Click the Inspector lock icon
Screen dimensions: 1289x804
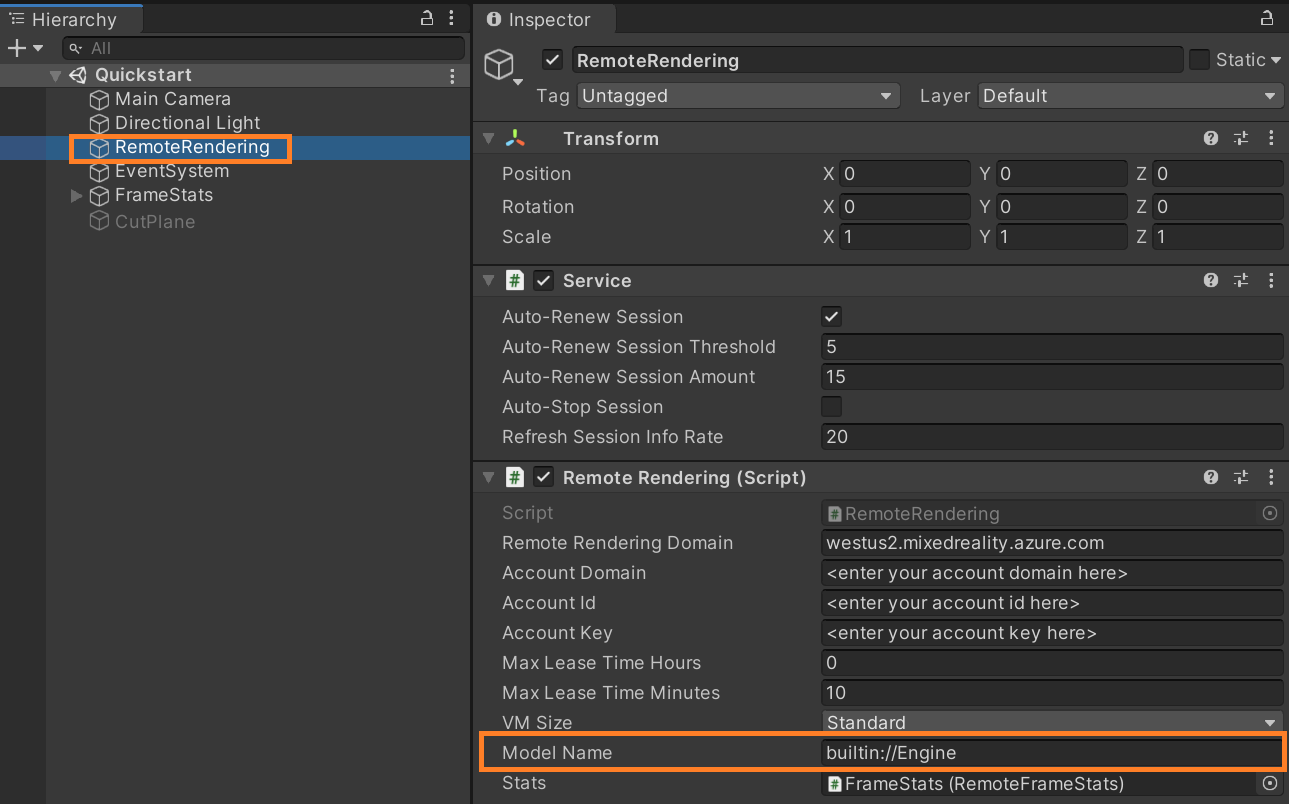click(1267, 19)
